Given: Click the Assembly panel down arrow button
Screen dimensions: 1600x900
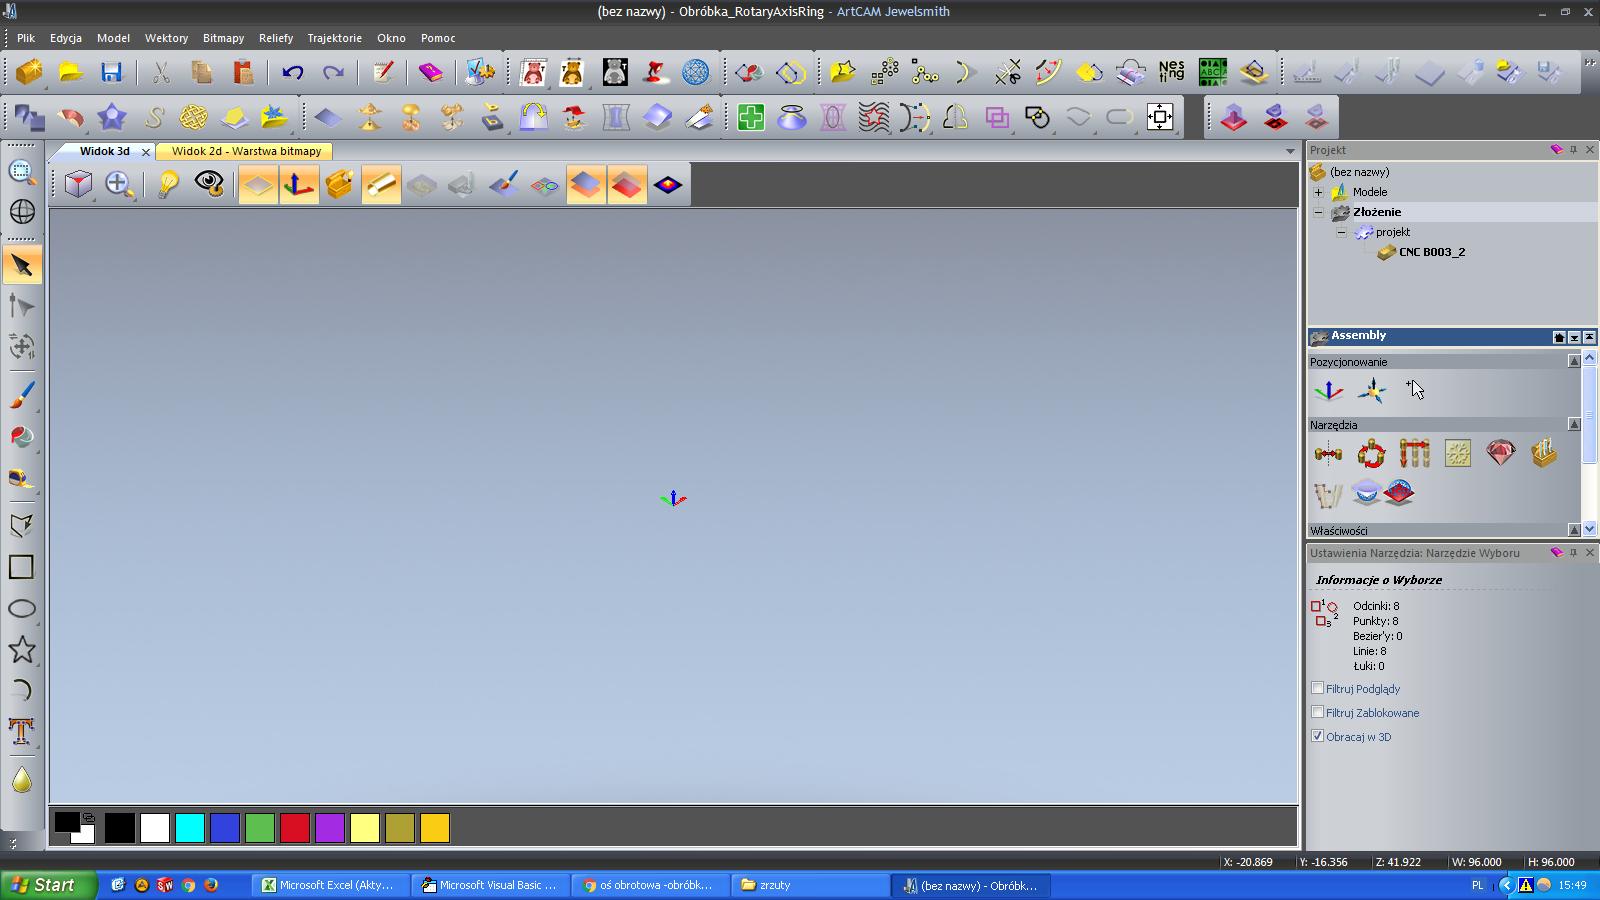Looking at the screenshot, I should click(1574, 337).
